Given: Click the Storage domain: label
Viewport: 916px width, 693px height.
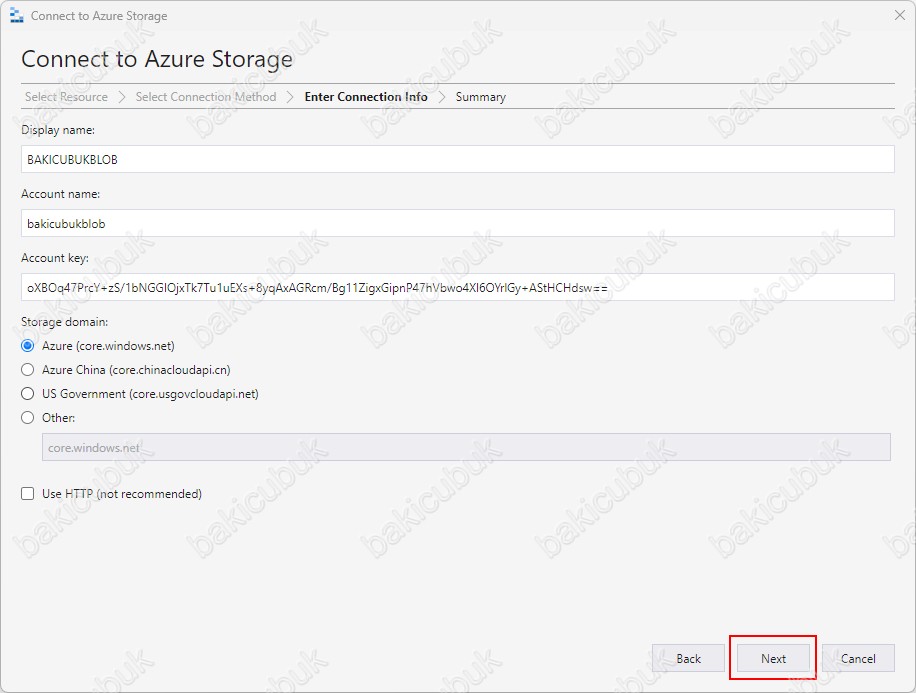Looking at the screenshot, I should click(x=64, y=322).
